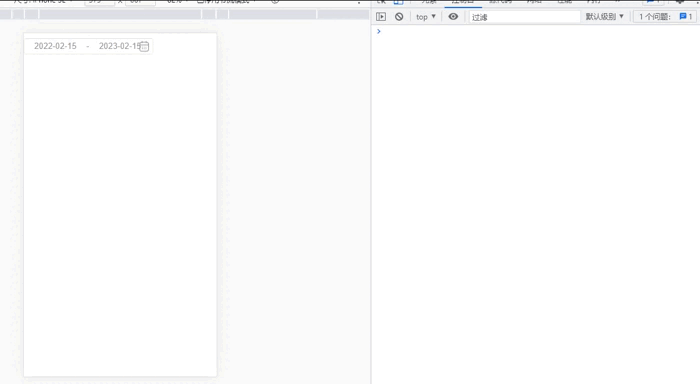This screenshot has width=700, height=384.
Task: Click the console prompt arrow line
Action: coord(379,31)
